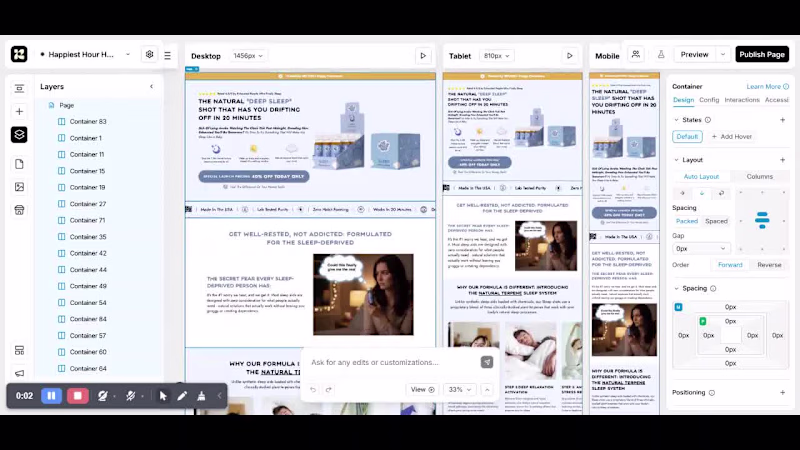Open the project name dropdown arrow
The width and height of the screenshot is (800, 450).
[x=128, y=54]
